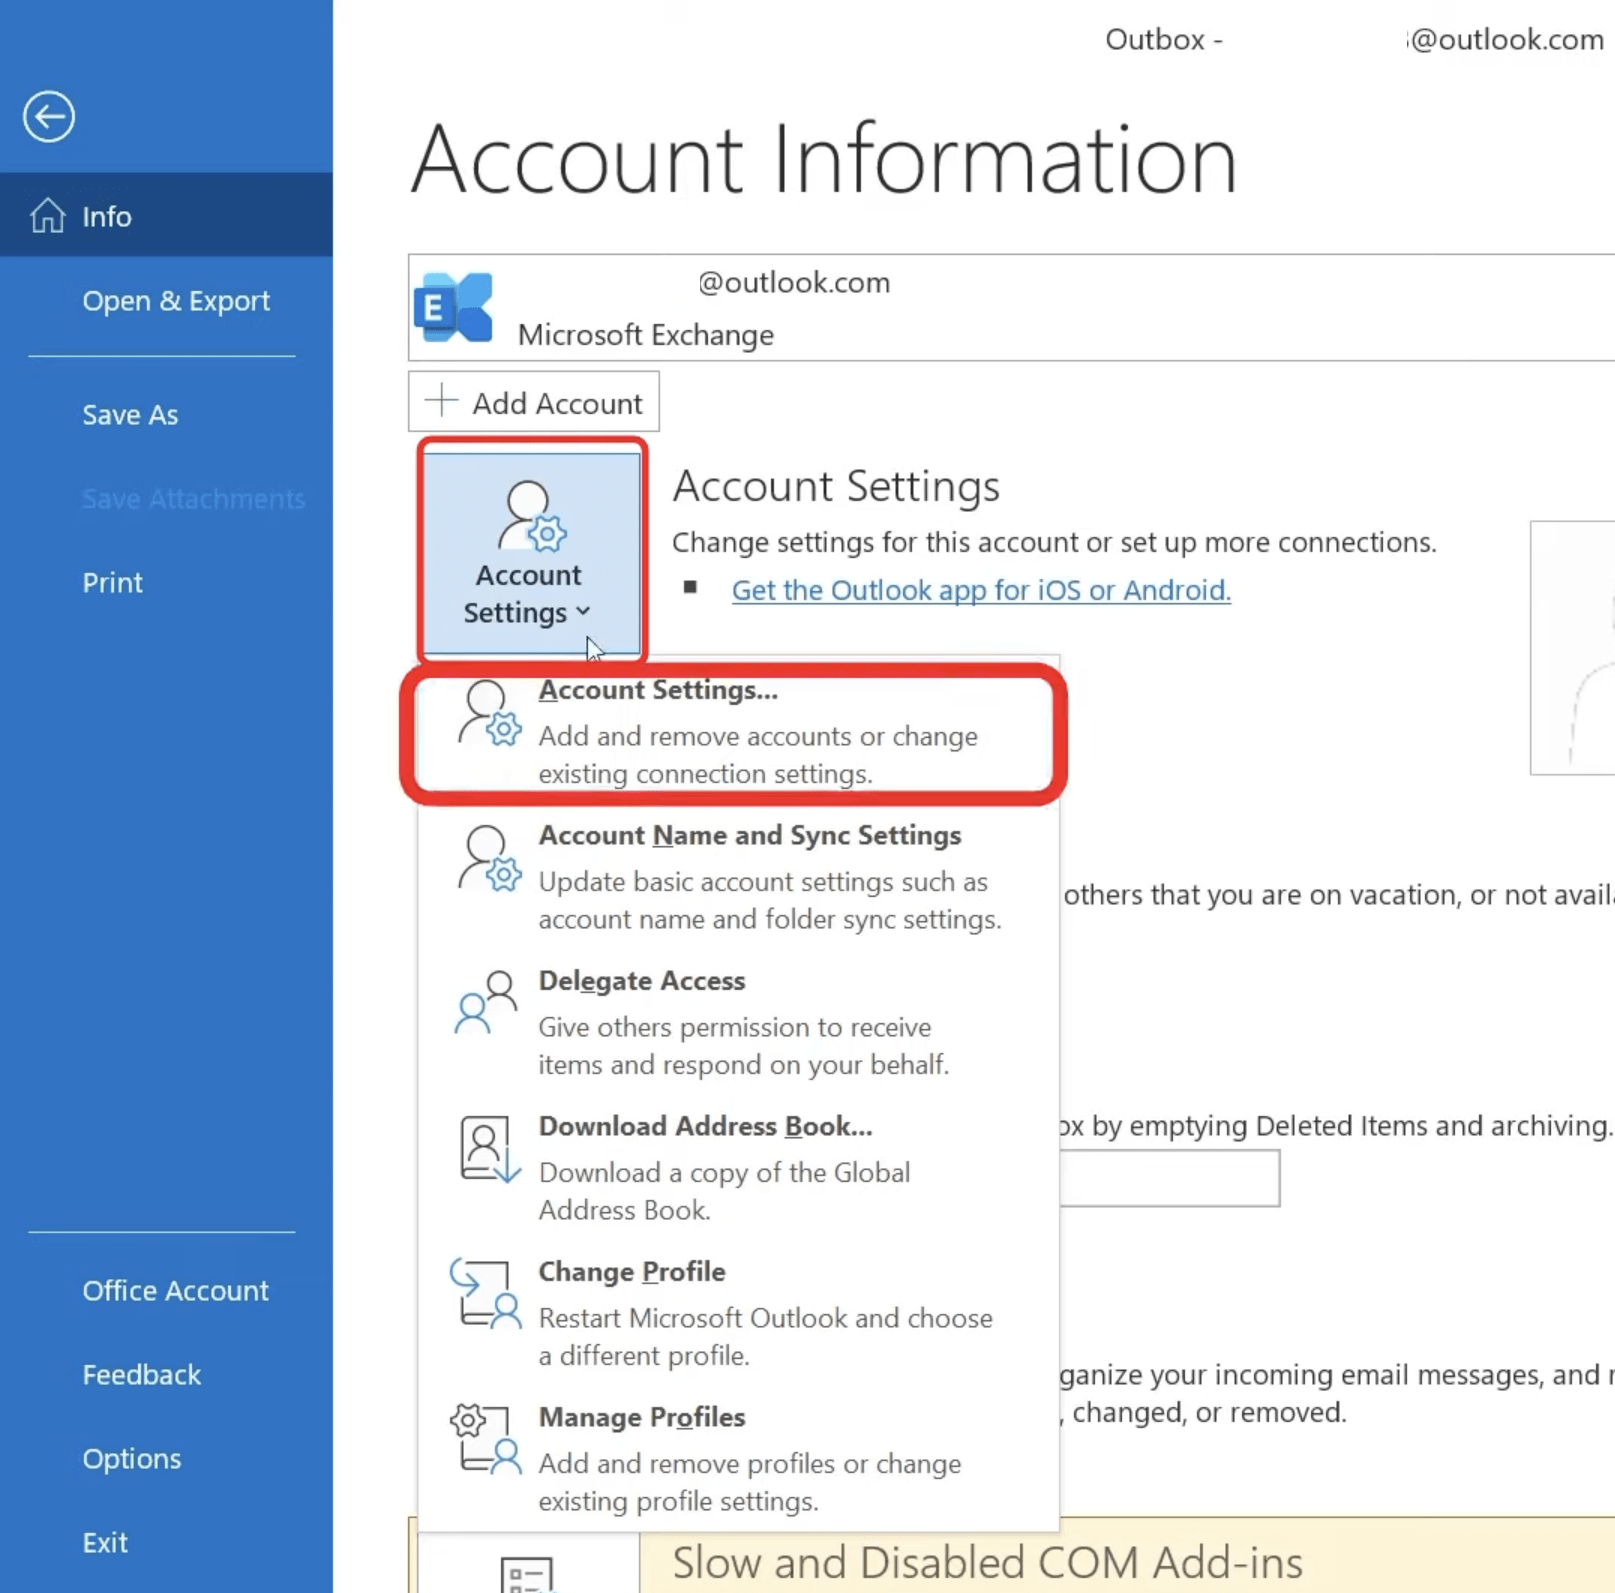The height and width of the screenshot is (1593, 1615).
Task: Click the Change Profile icon
Action: coord(486,1293)
